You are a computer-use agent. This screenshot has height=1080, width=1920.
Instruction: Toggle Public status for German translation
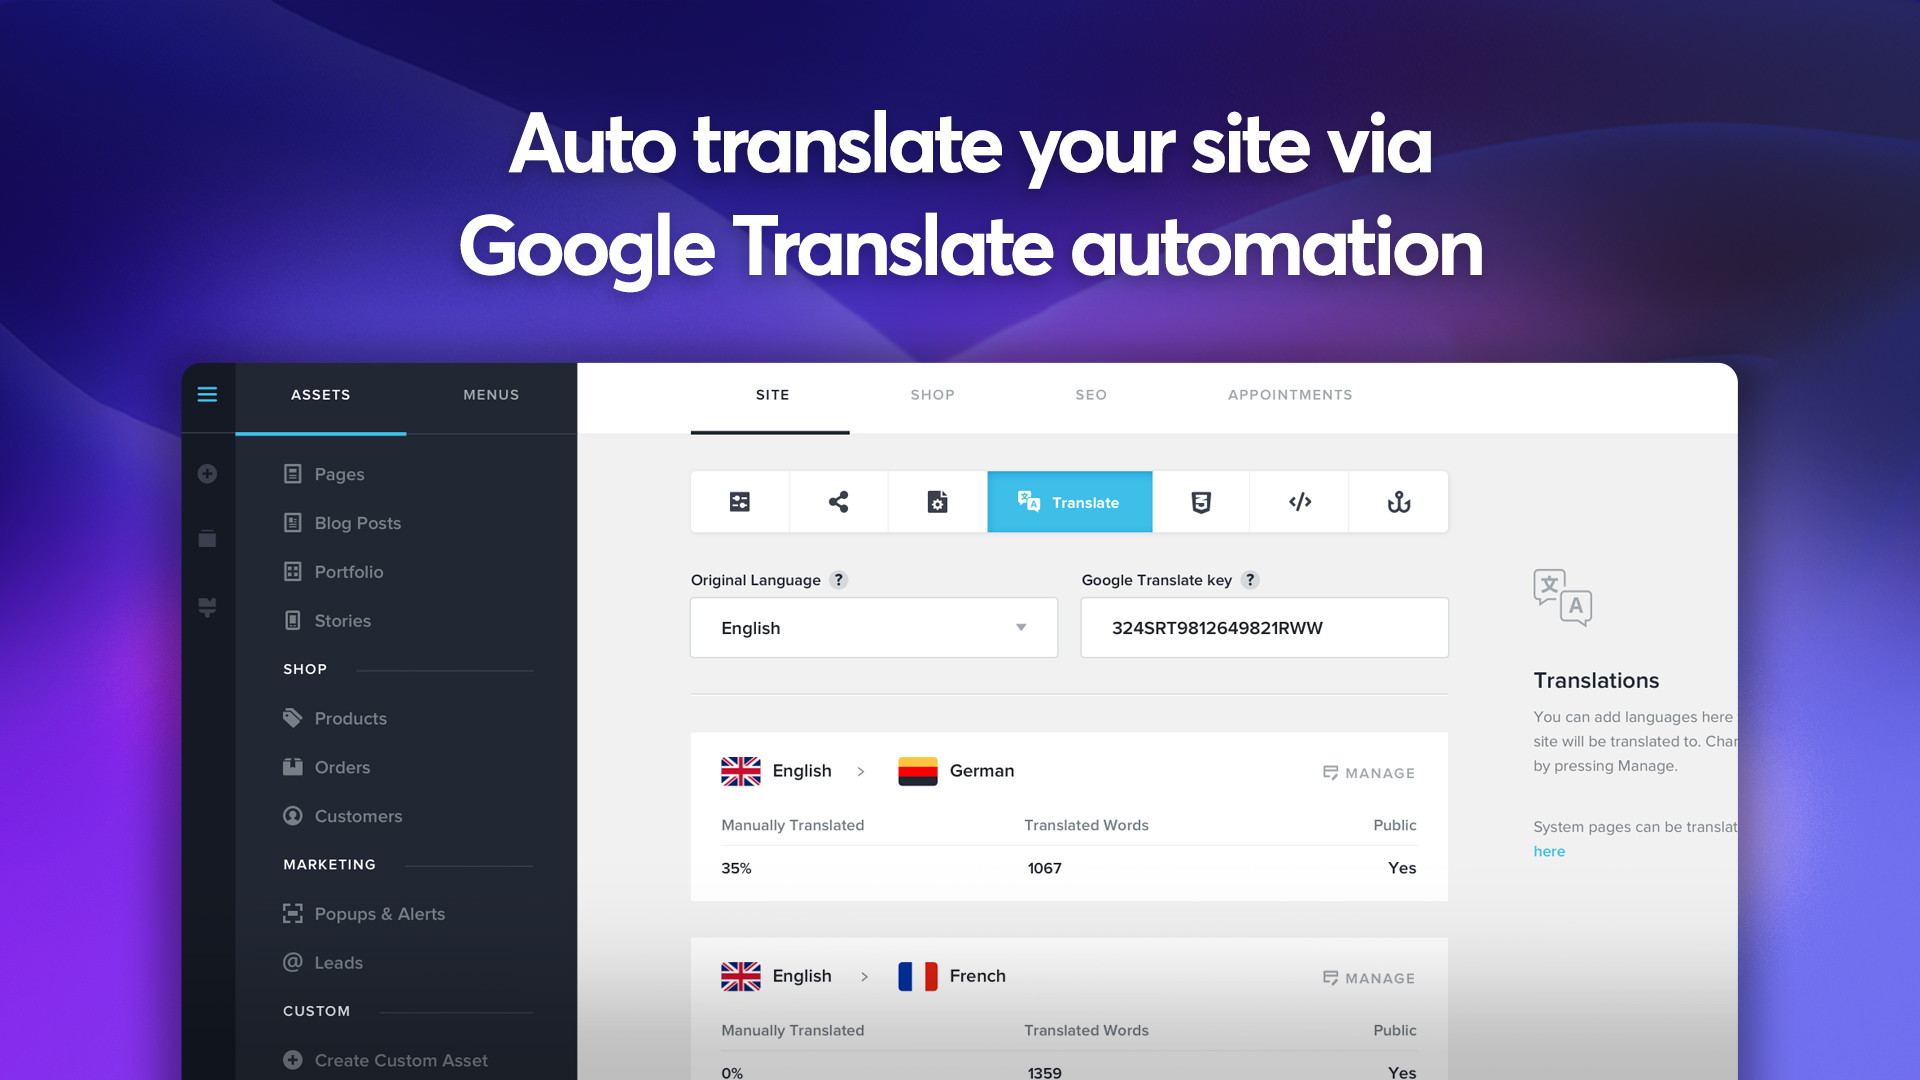click(x=1402, y=868)
